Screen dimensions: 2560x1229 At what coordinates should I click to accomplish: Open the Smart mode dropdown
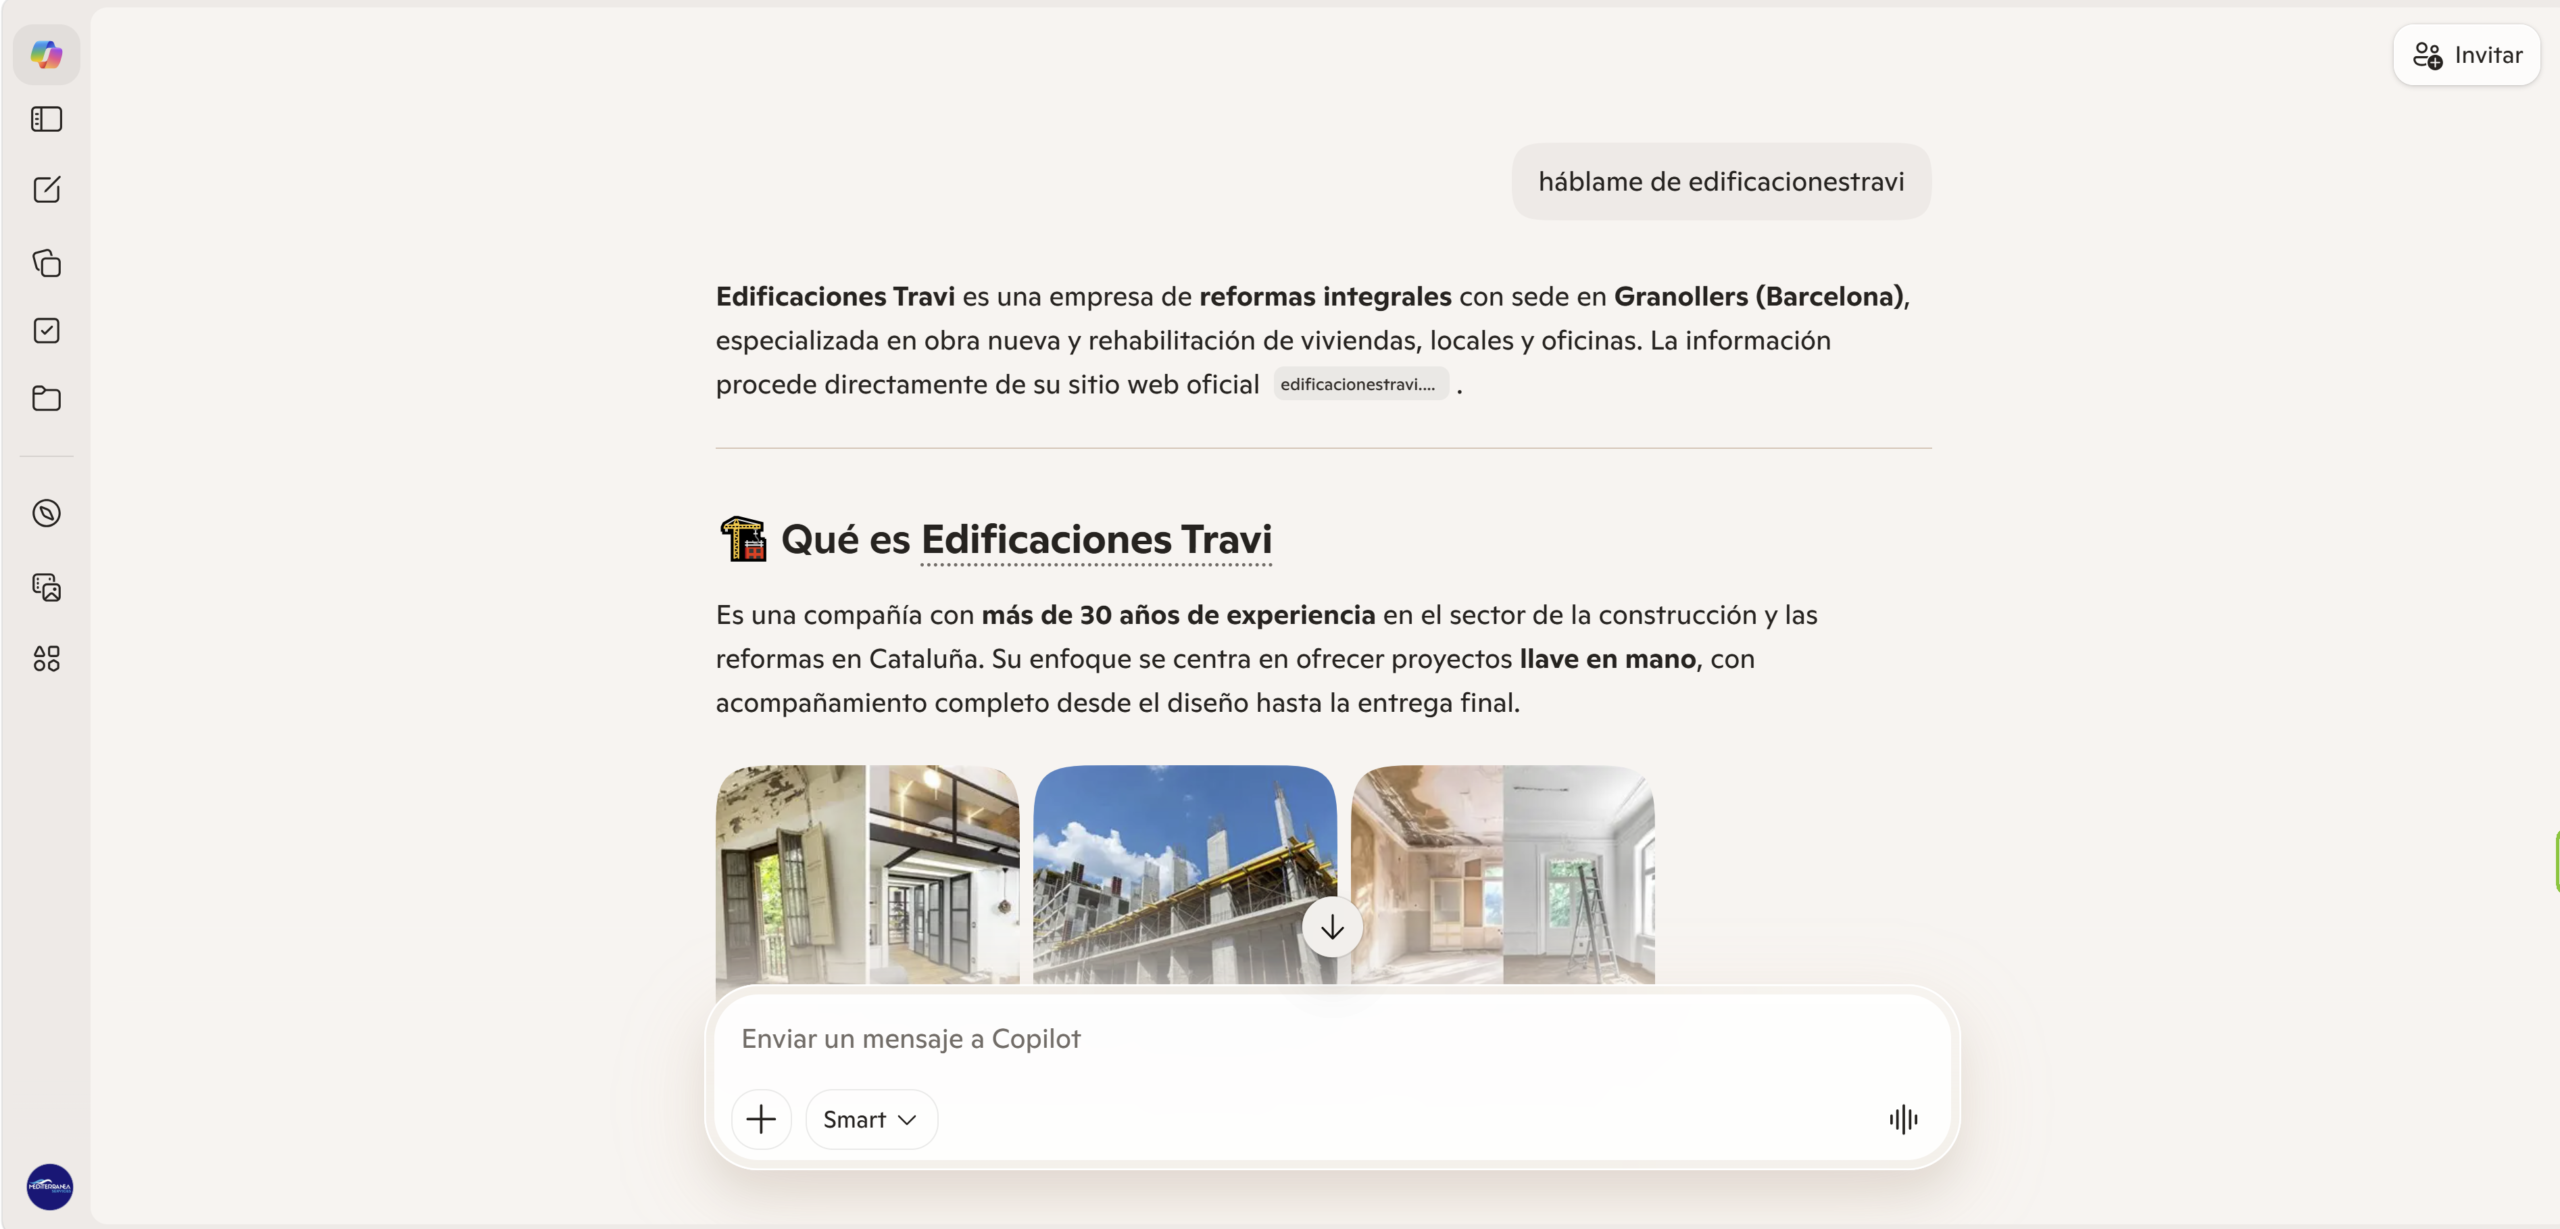click(x=870, y=1119)
